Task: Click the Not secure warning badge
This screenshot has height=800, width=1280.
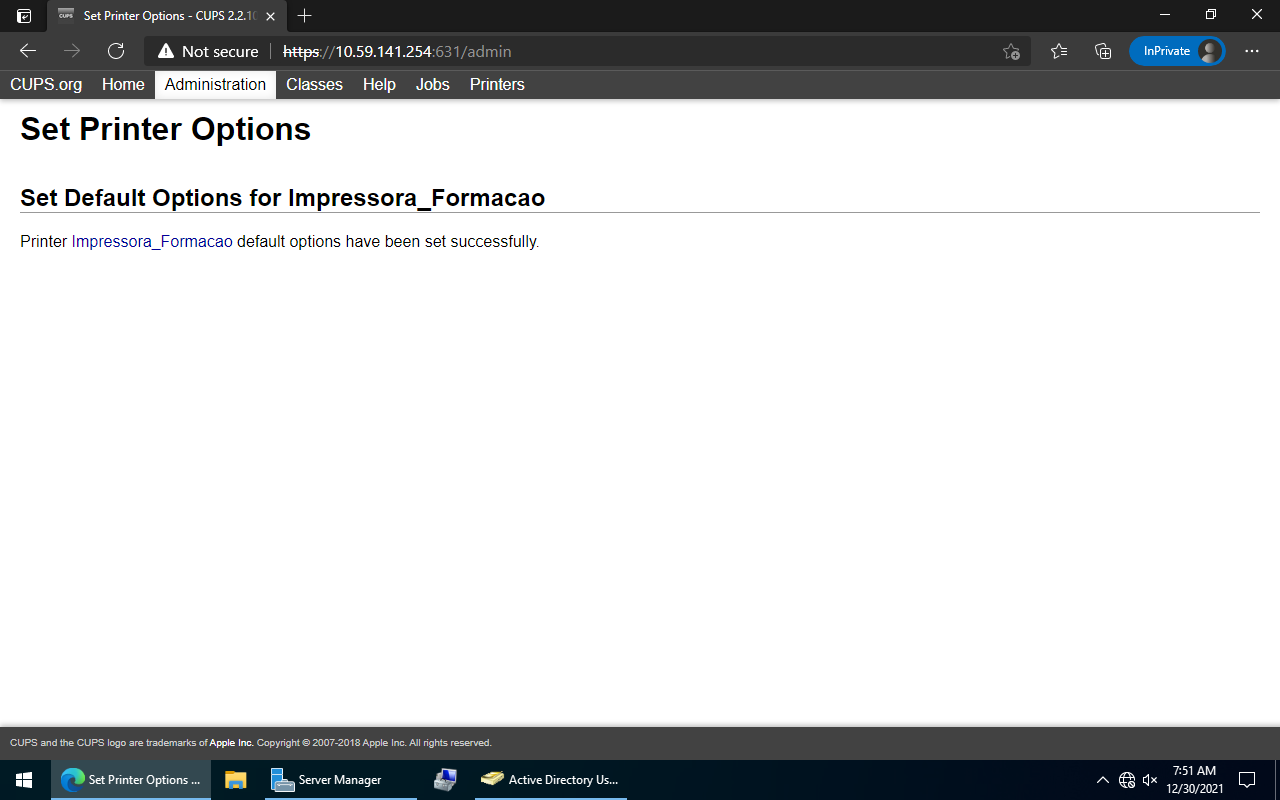Action: click(207, 51)
